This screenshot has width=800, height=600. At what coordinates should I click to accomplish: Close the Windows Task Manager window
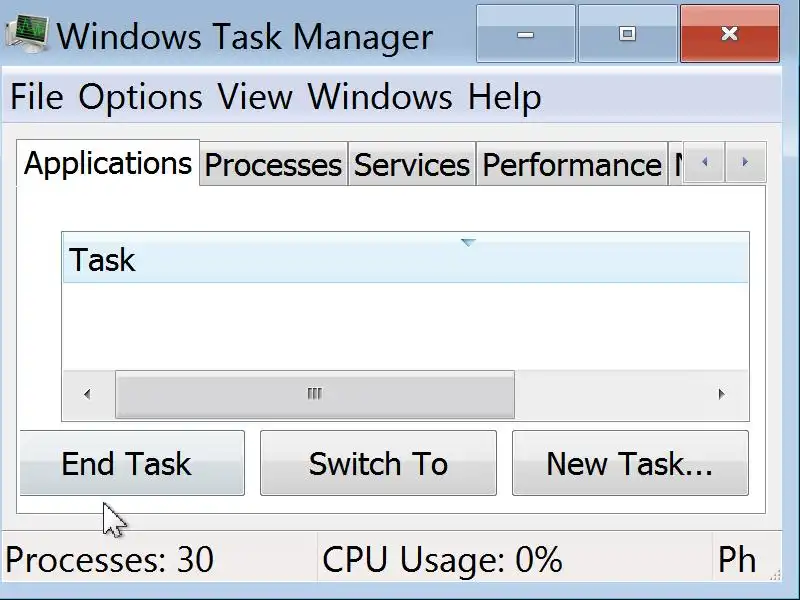point(729,34)
